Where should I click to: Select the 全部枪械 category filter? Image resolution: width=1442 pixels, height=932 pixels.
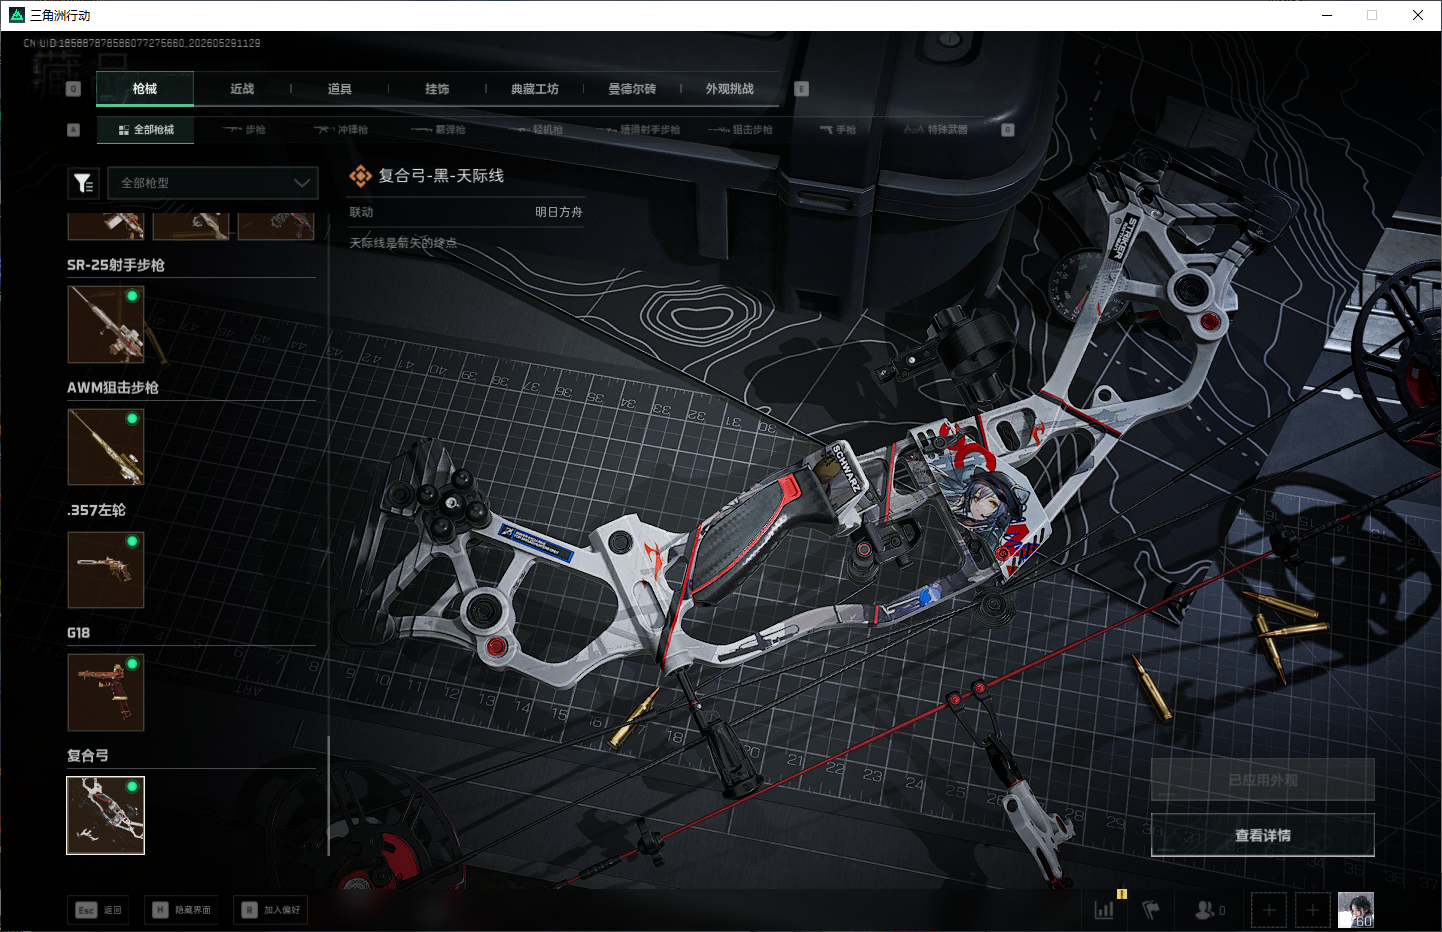click(x=146, y=130)
